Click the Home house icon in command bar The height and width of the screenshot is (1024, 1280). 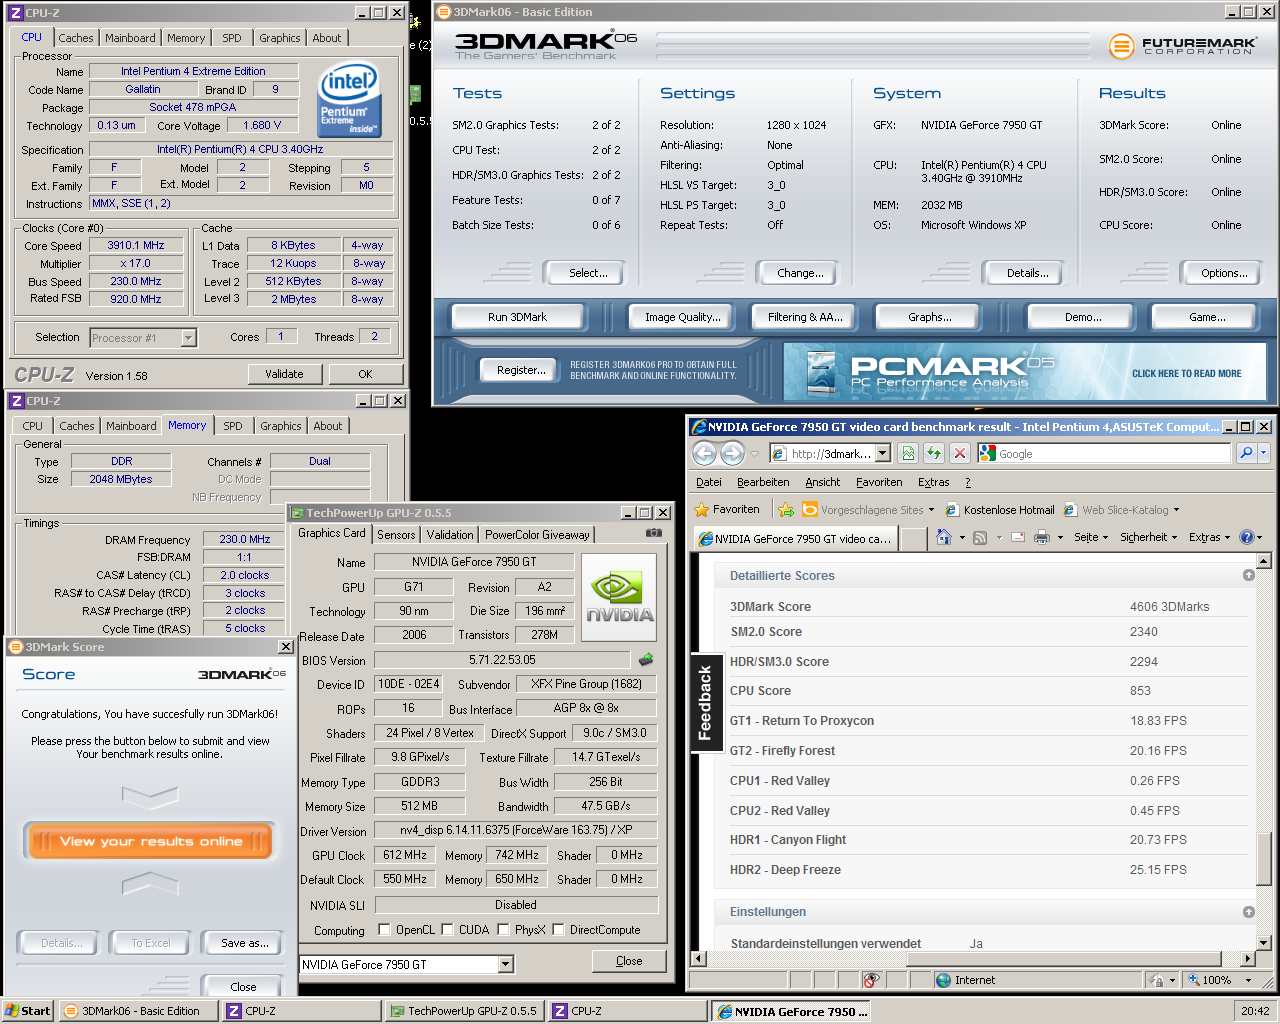click(943, 537)
